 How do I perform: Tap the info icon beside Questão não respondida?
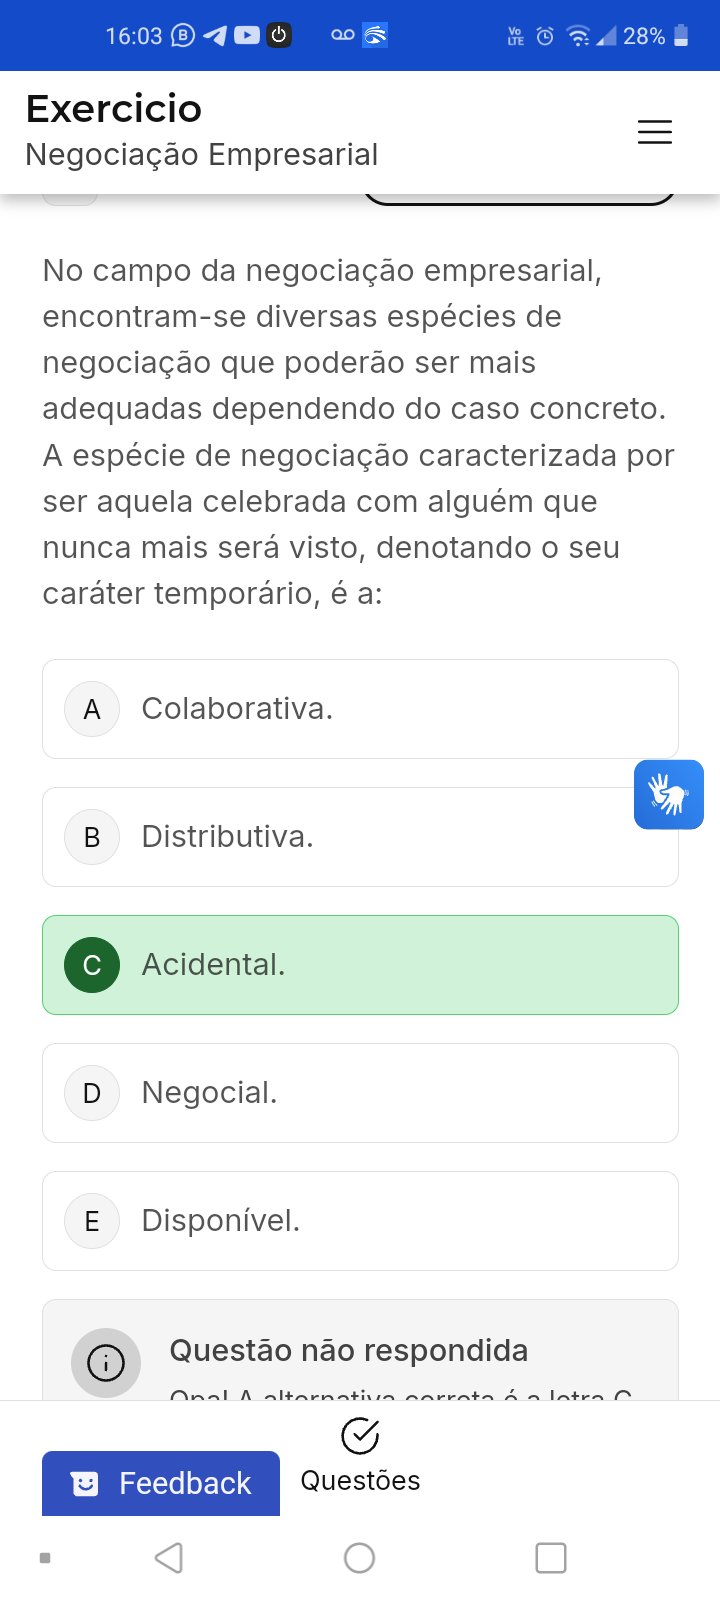106,1362
